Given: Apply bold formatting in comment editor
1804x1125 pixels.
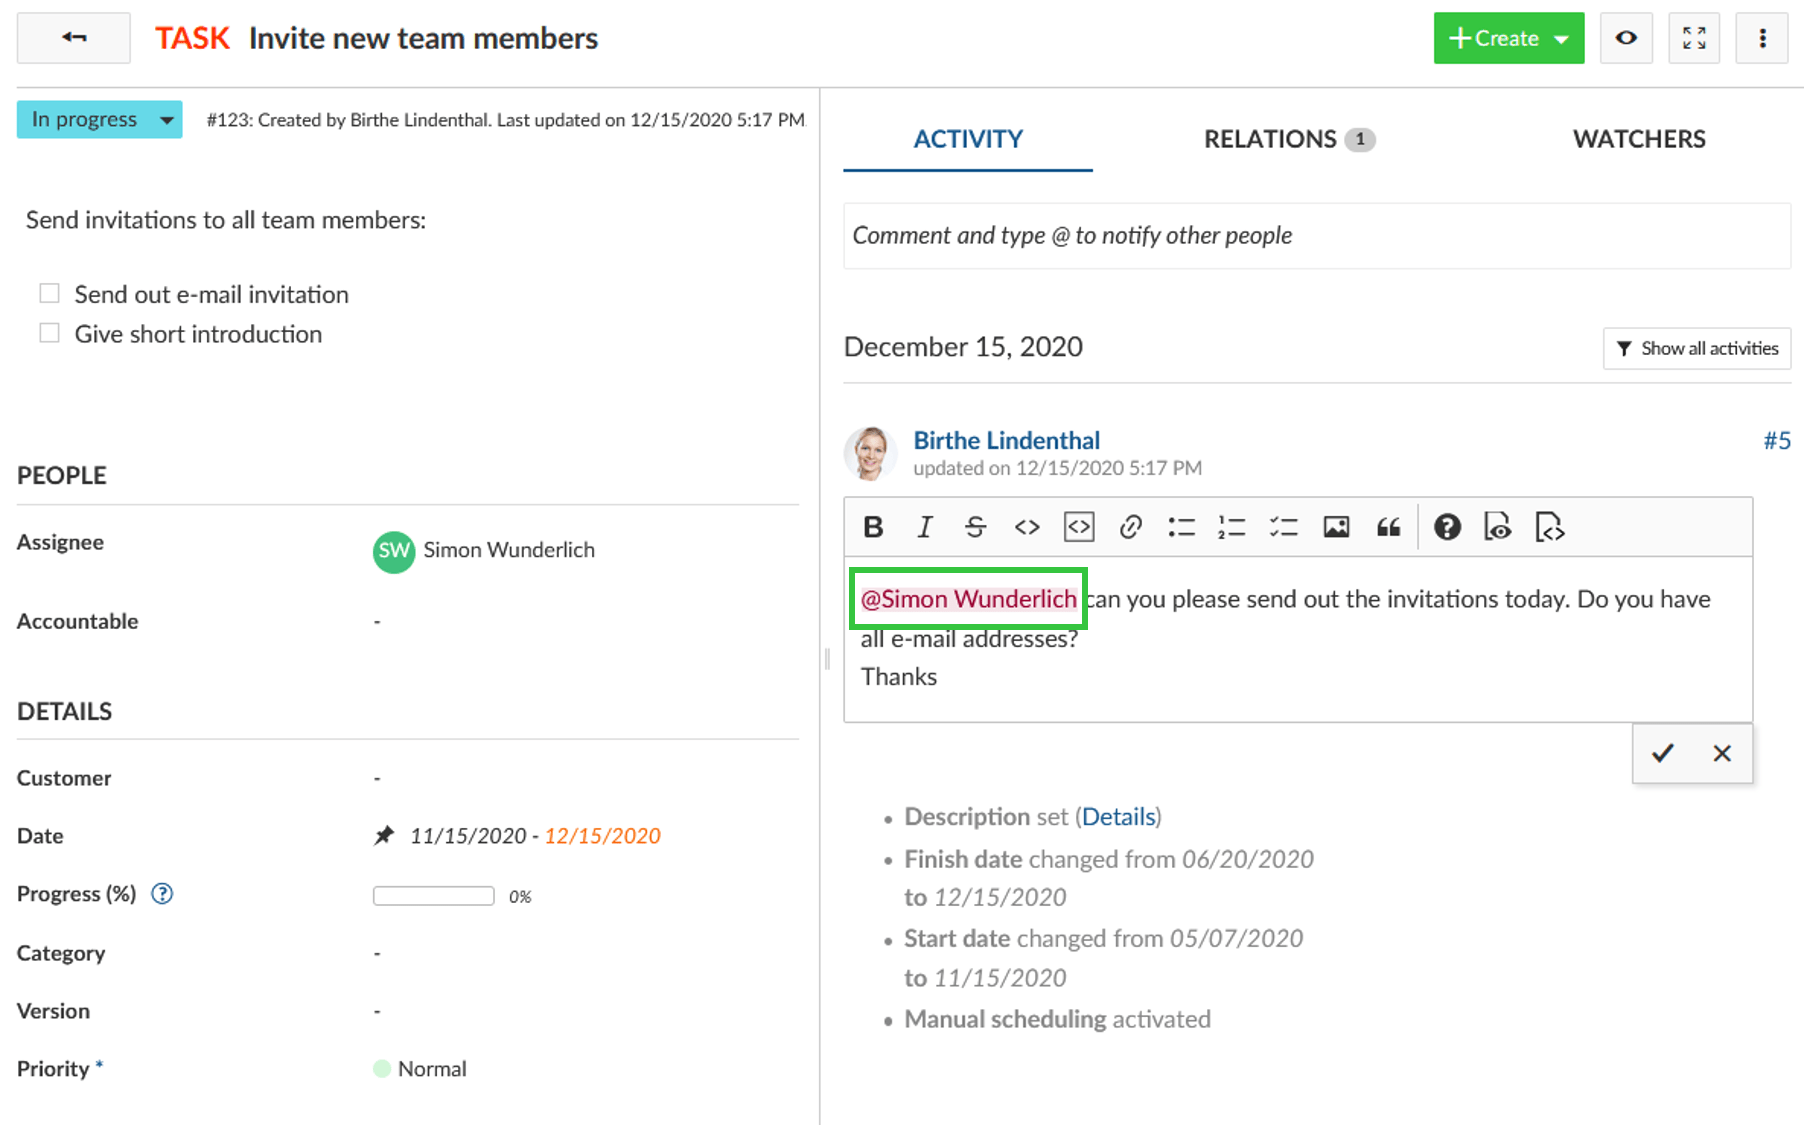Looking at the screenshot, I should click(x=873, y=527).
